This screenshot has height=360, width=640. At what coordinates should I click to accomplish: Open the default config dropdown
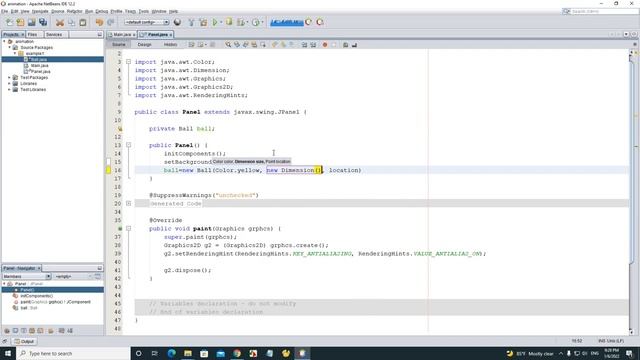(x=147, y=22)
